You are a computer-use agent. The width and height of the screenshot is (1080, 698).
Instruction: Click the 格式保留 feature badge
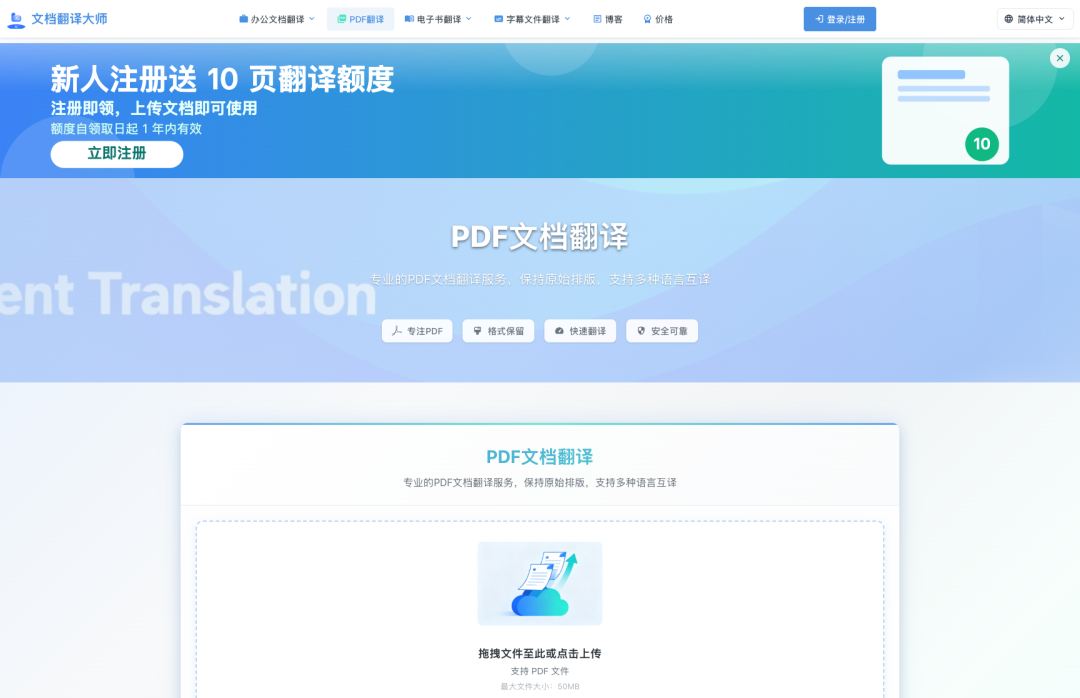pos(498,330)
